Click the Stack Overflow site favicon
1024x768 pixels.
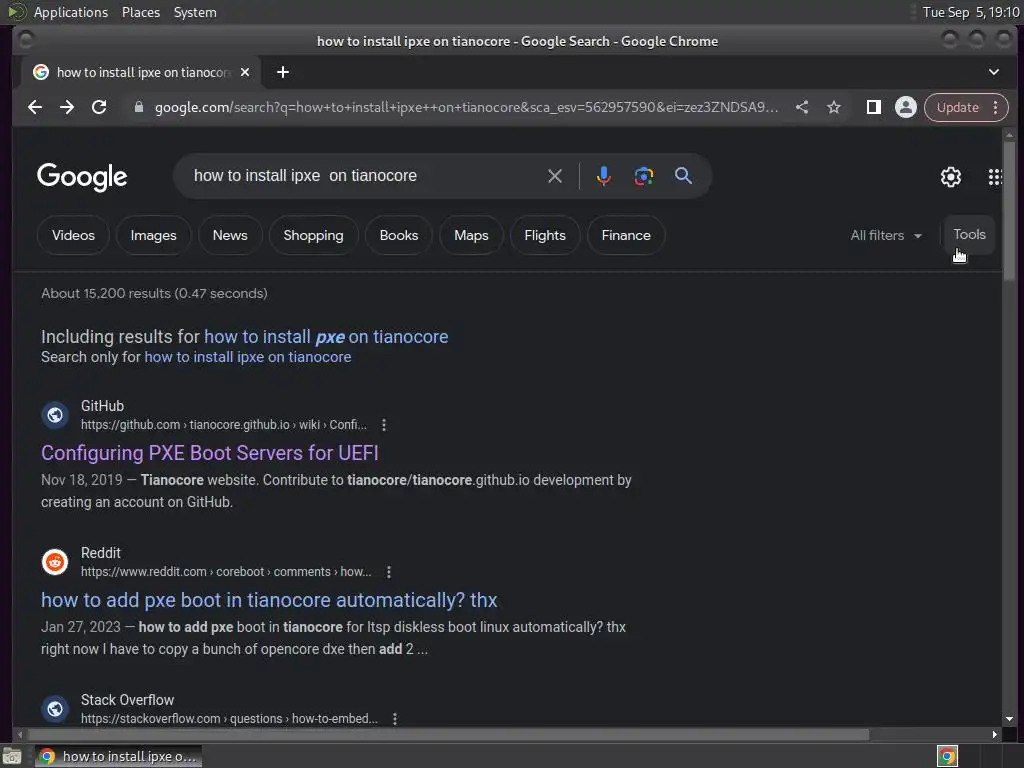(x=55, y=709)
